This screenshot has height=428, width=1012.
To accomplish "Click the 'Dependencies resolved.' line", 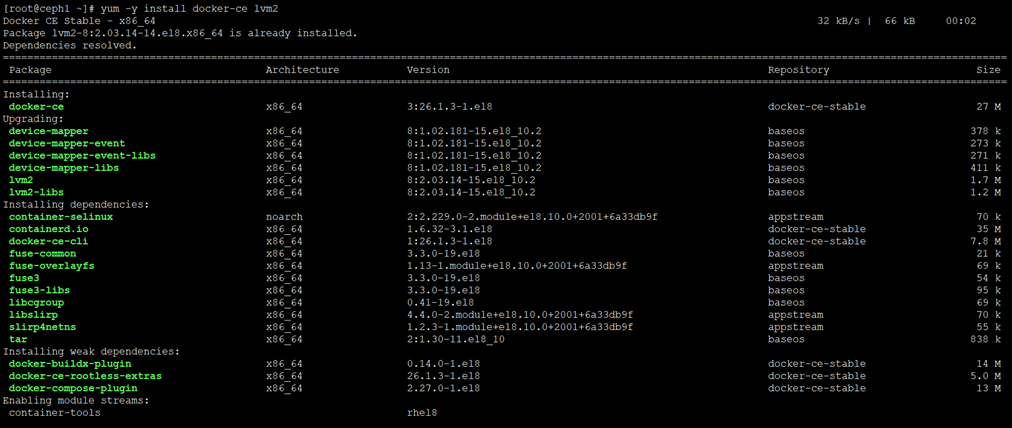I will (70, 45).
